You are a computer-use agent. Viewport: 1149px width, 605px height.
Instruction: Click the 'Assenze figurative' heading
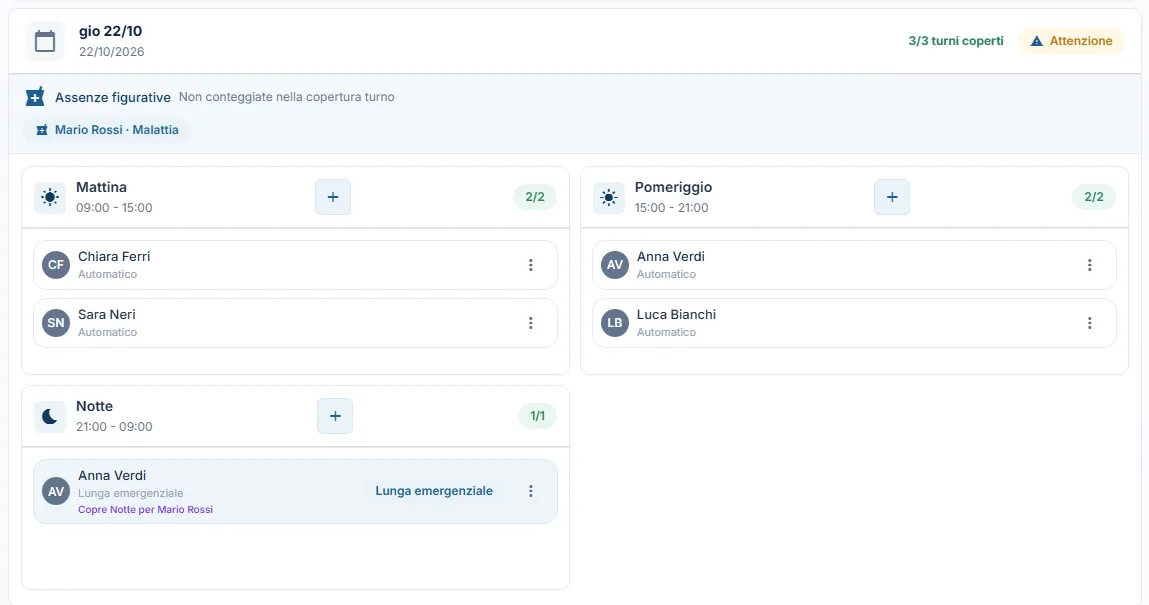[113, 97]
